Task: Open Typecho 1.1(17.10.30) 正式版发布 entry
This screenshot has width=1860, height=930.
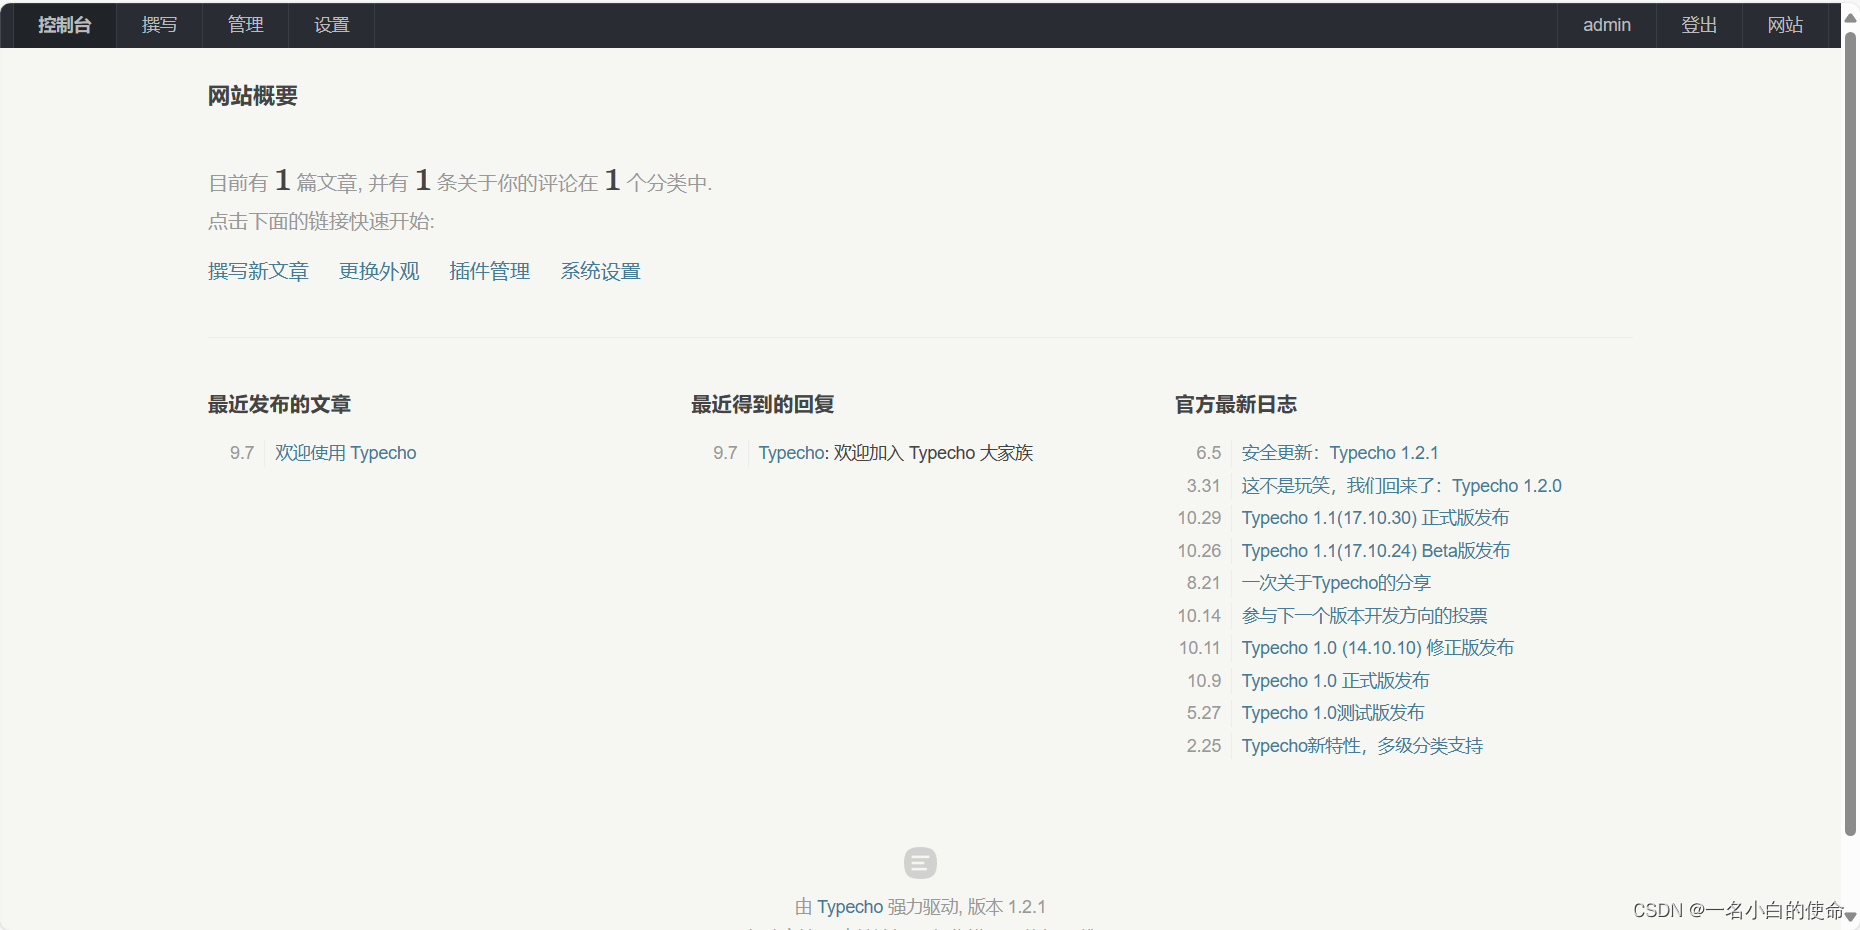Action: tap(1375, 518)
